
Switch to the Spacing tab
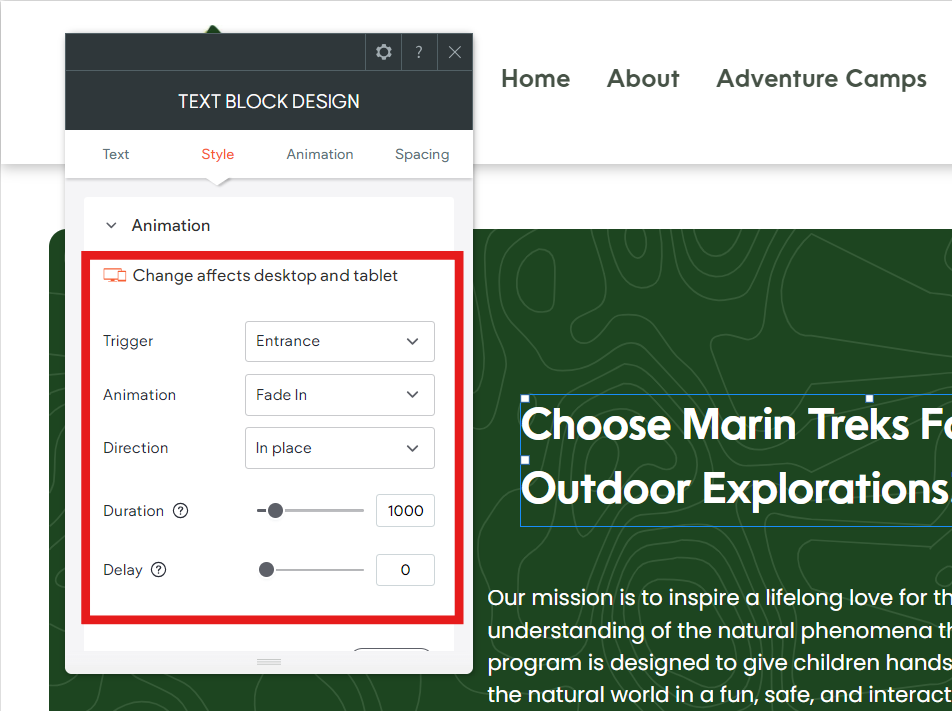[422, 154]
